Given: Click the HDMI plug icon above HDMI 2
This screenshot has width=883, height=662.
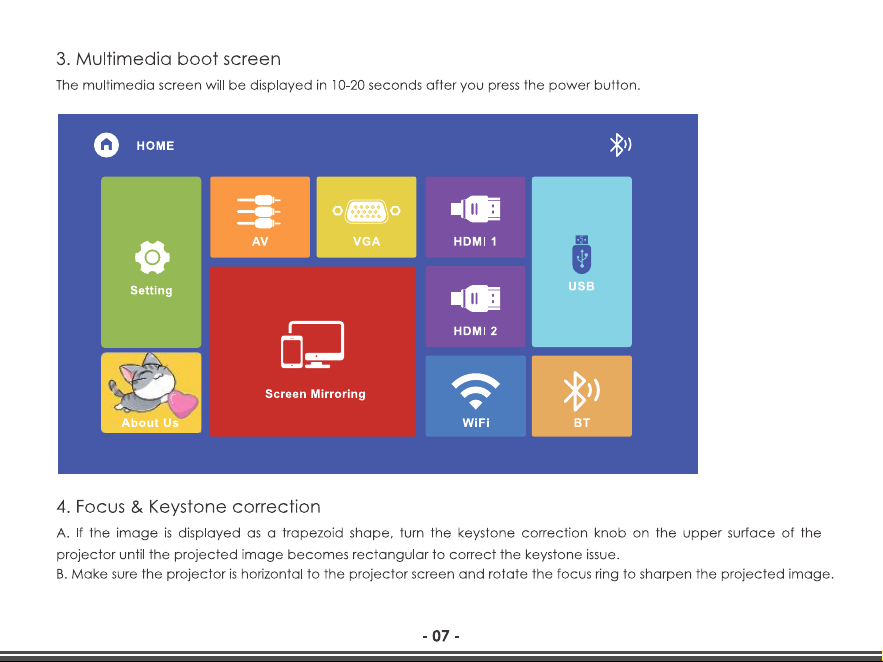Looking at the screenshot, I should [475, 298].
